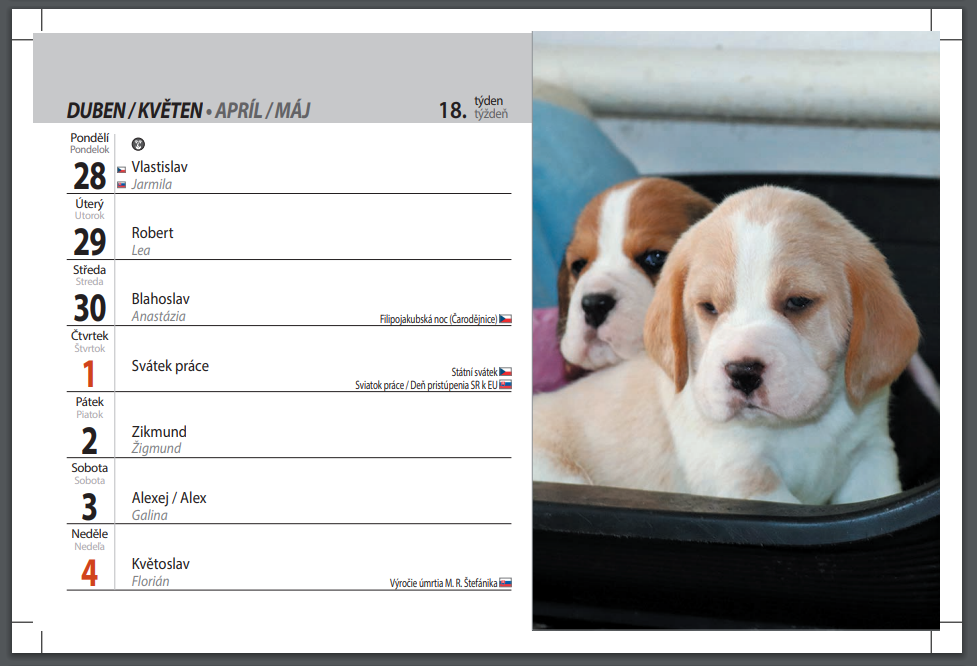Image resolution: width=977 pixels, height=666 pixels.
Task: Click the Slovak flag after Sviatok práce
Action: 505,385
